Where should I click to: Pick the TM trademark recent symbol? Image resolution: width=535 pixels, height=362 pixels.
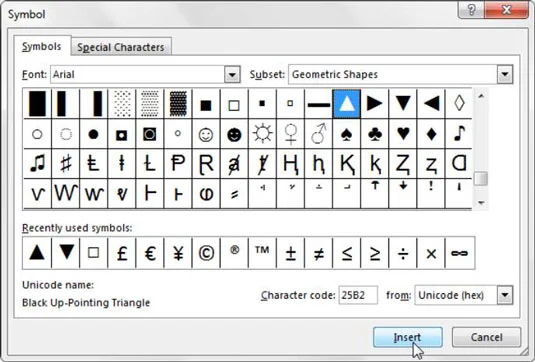click(262, 253)
